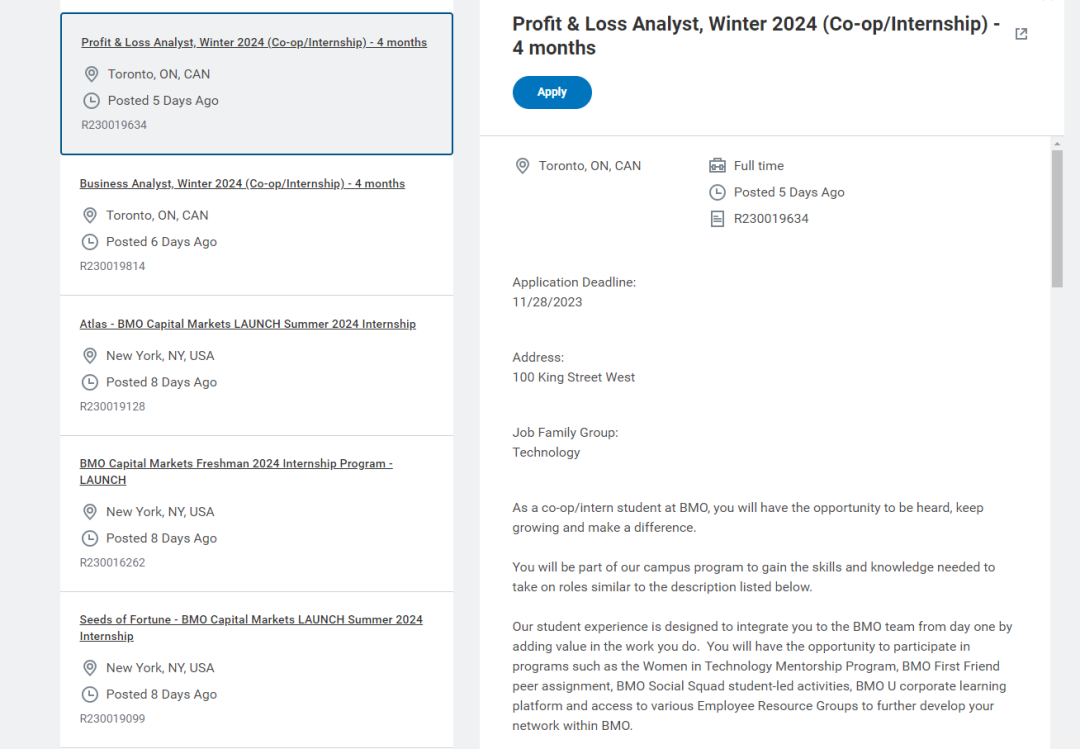Click the Profit & Loss Analyst heading in details
Viewport: 1080px width, 749px height.
(756, 36)
